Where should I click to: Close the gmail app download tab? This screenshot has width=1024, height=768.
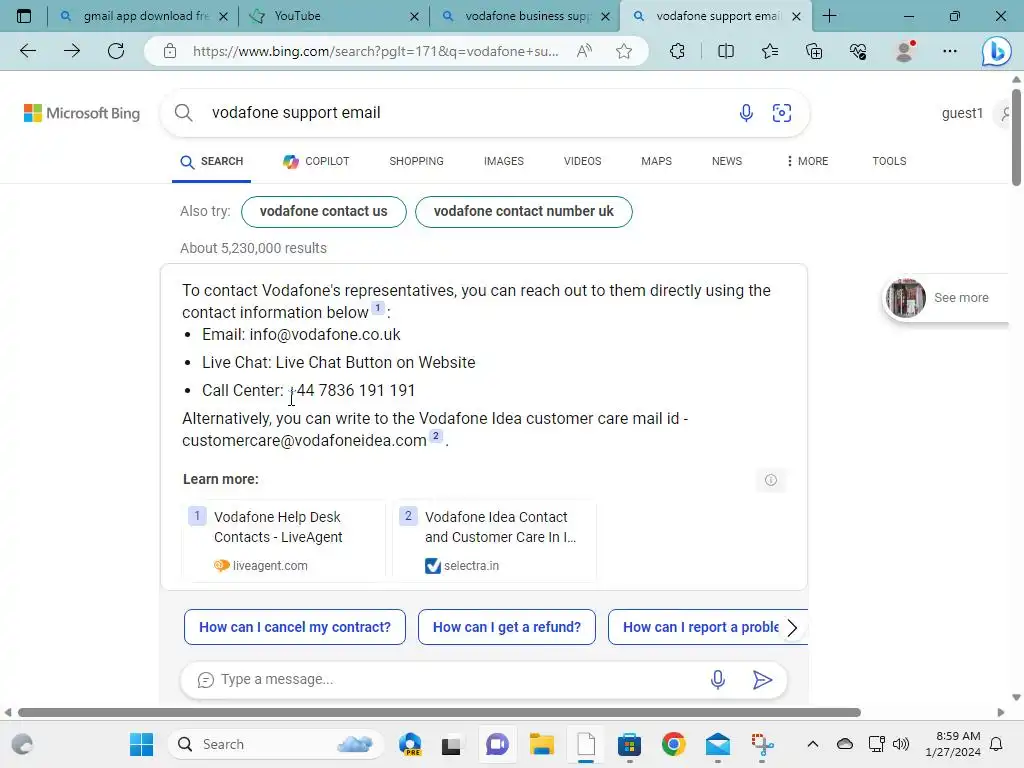(x=223, y=16)
